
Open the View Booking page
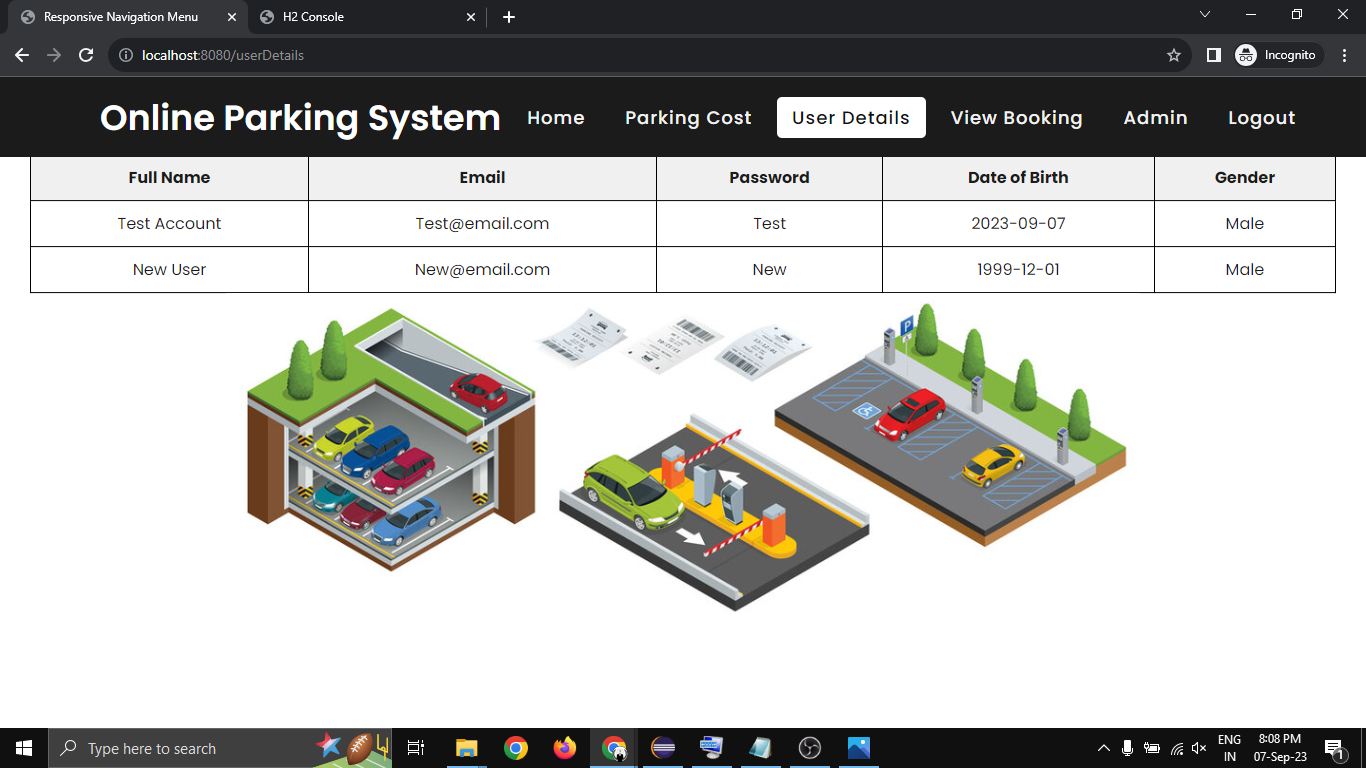coord(1016,118)
